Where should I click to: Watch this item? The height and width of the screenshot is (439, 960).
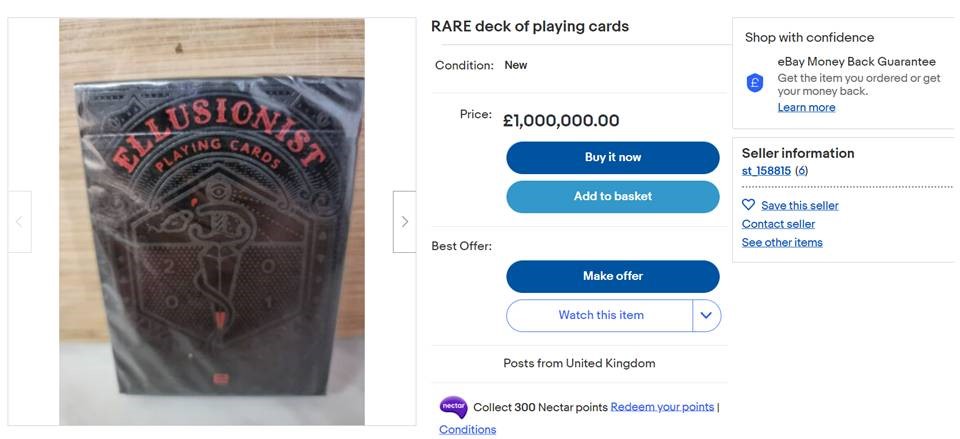(x=600, y=315)
